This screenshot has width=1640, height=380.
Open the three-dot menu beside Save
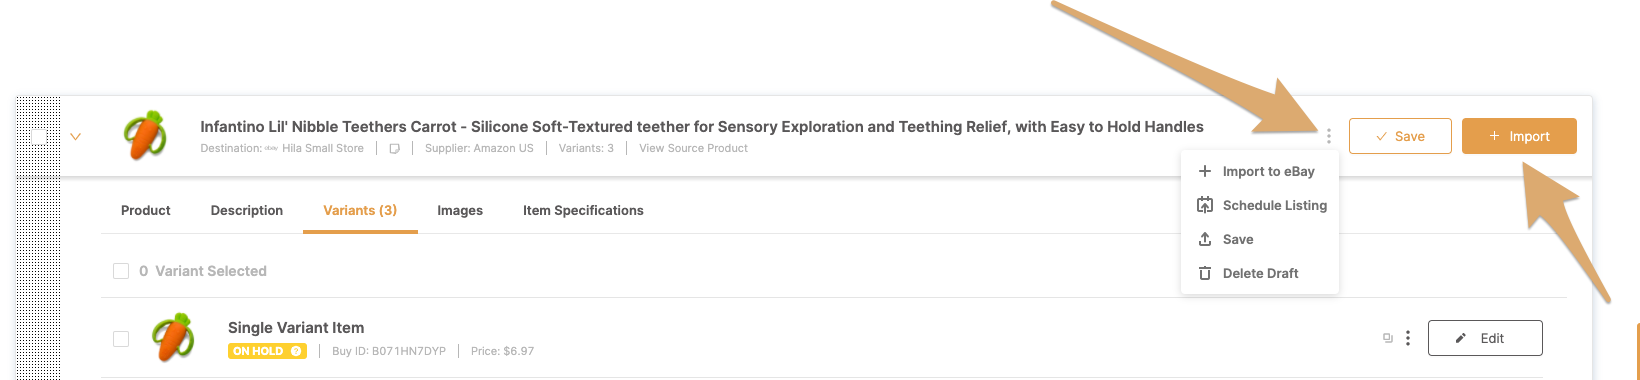pyautogui.click(x=1328, y=136)
